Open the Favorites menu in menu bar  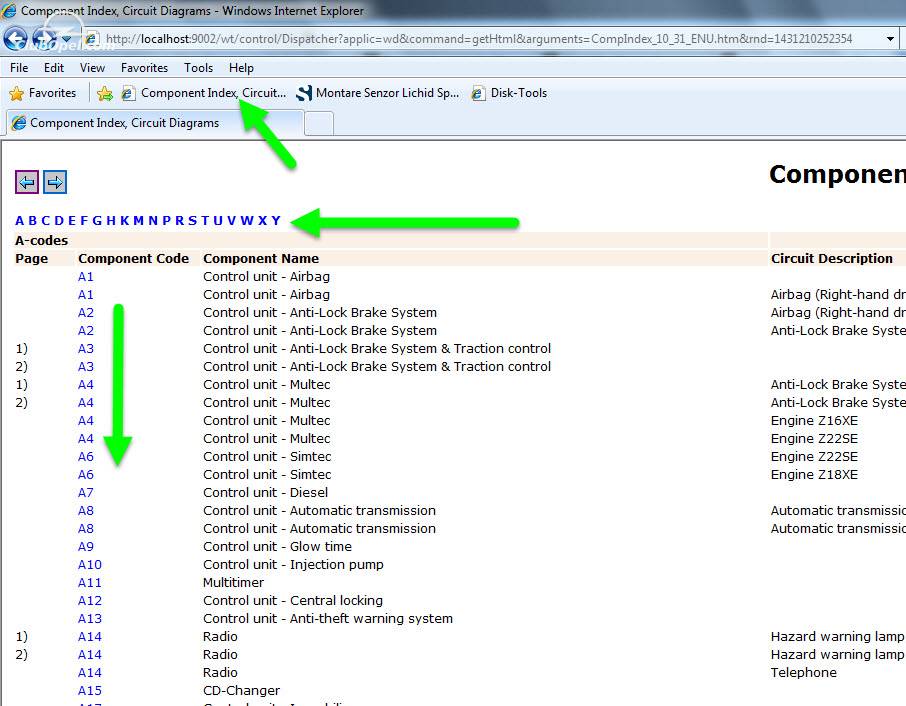[144, 68]
